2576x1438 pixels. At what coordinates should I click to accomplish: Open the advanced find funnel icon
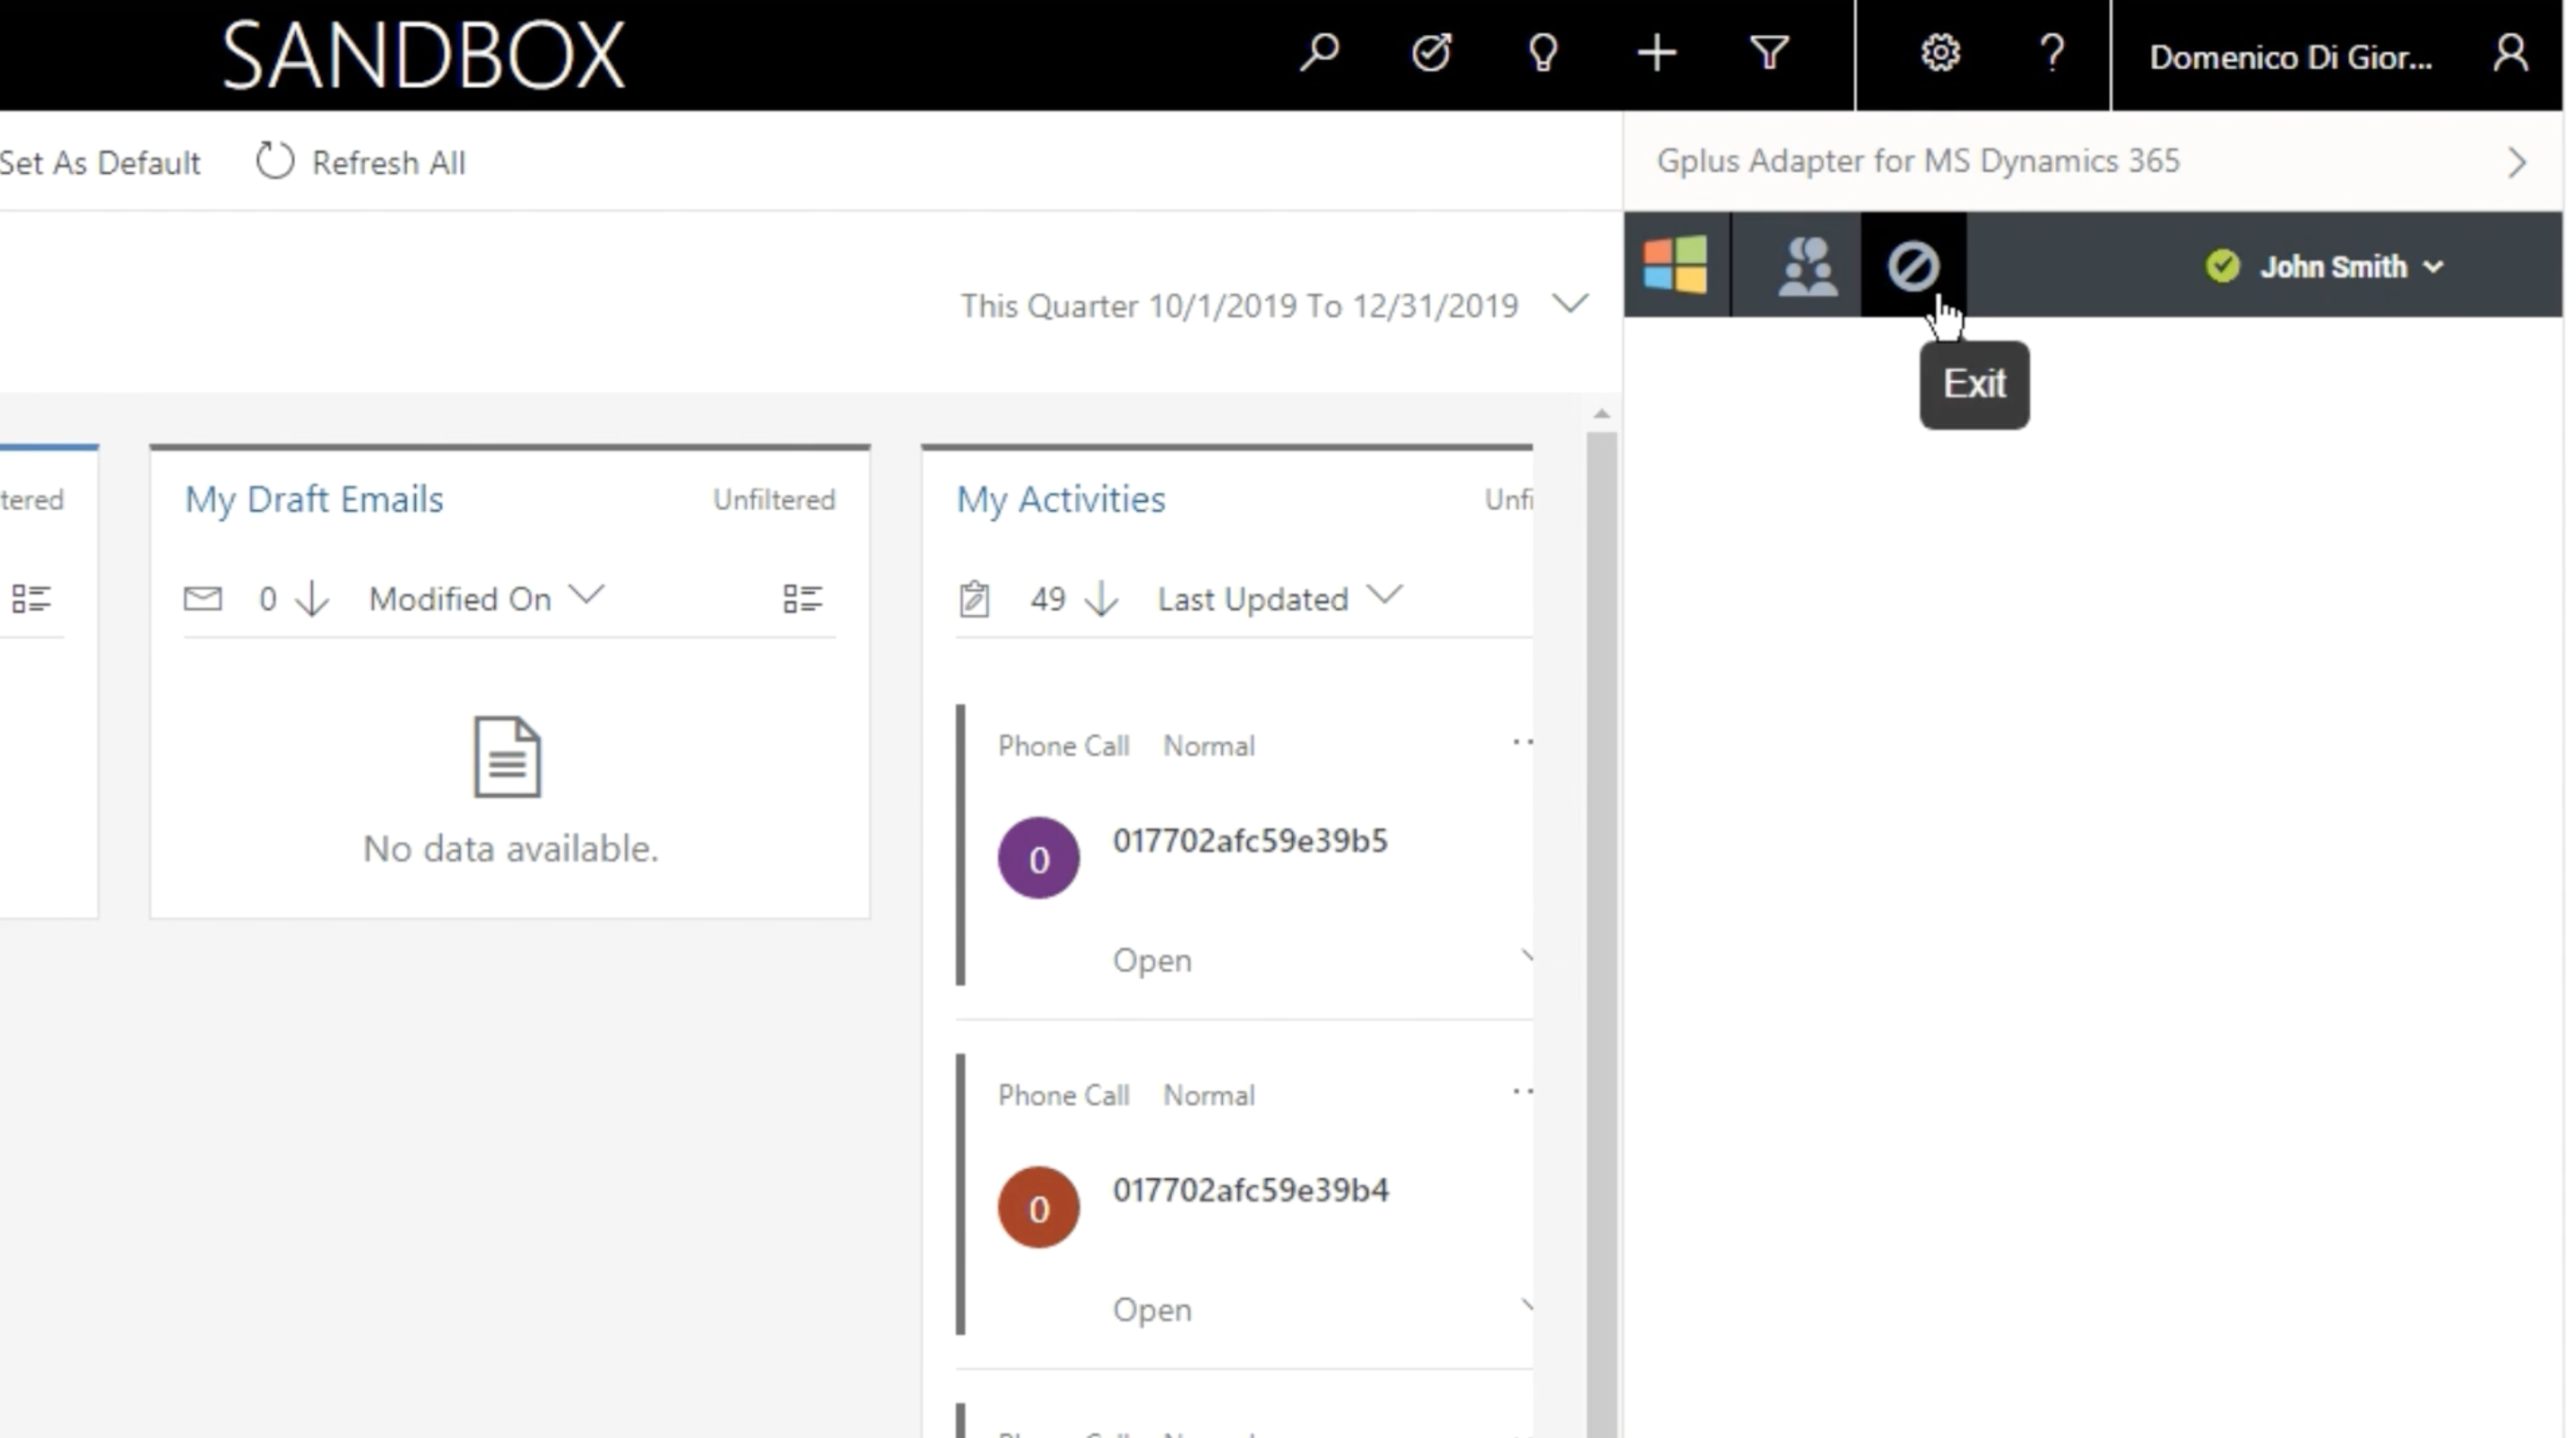(x=1769, y=54)
